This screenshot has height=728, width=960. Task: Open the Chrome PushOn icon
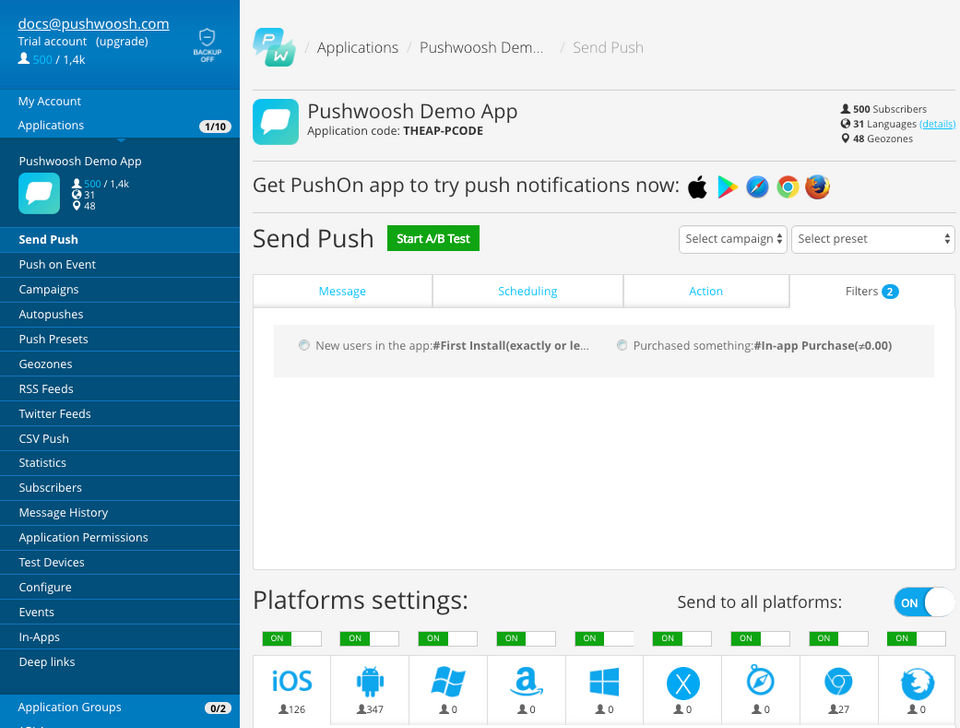tap(787, 187)
